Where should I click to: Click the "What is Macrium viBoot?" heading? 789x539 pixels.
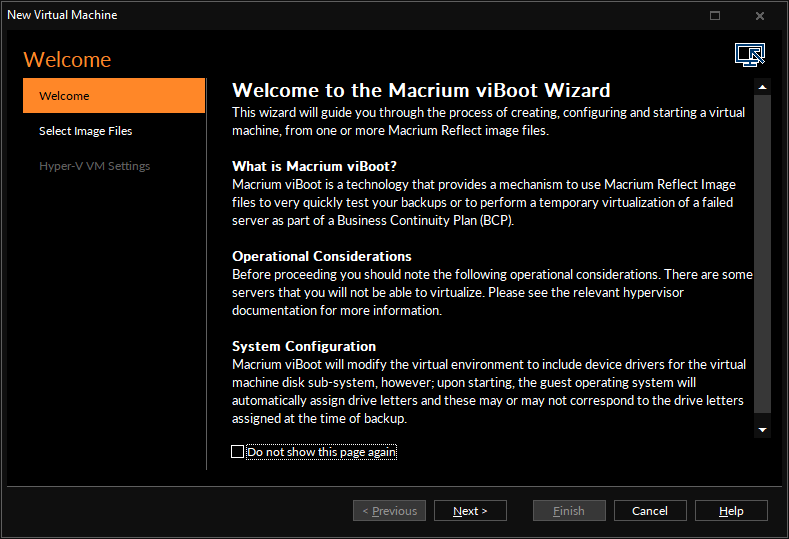coord(314,166)
